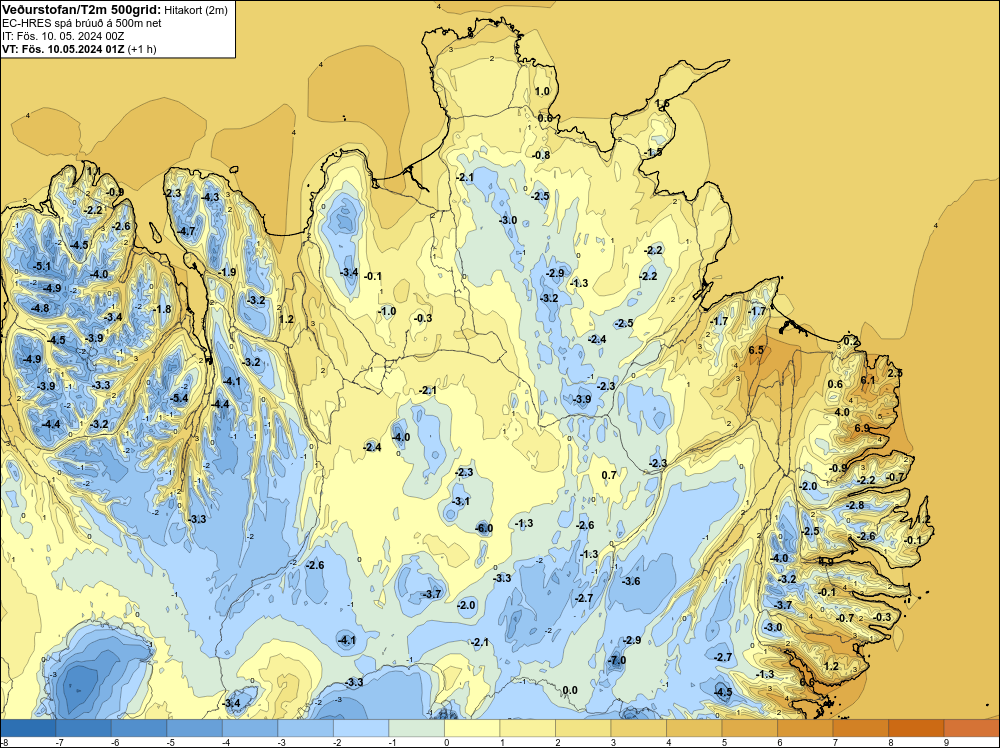The width and height of the screenshot is (1000, 748).
Task: Select the legend tick label 9
Action: pyautogui.click(x=946, y=742)
